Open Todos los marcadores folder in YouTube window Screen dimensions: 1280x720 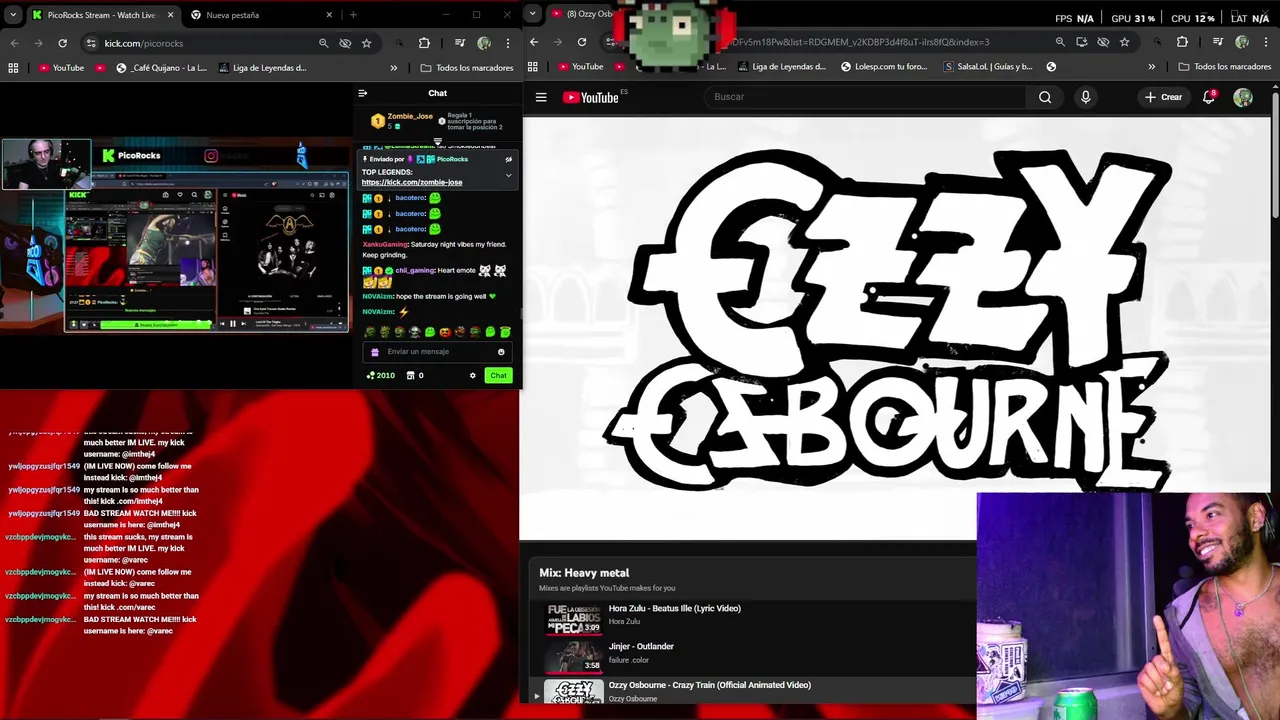point(1225,67)
